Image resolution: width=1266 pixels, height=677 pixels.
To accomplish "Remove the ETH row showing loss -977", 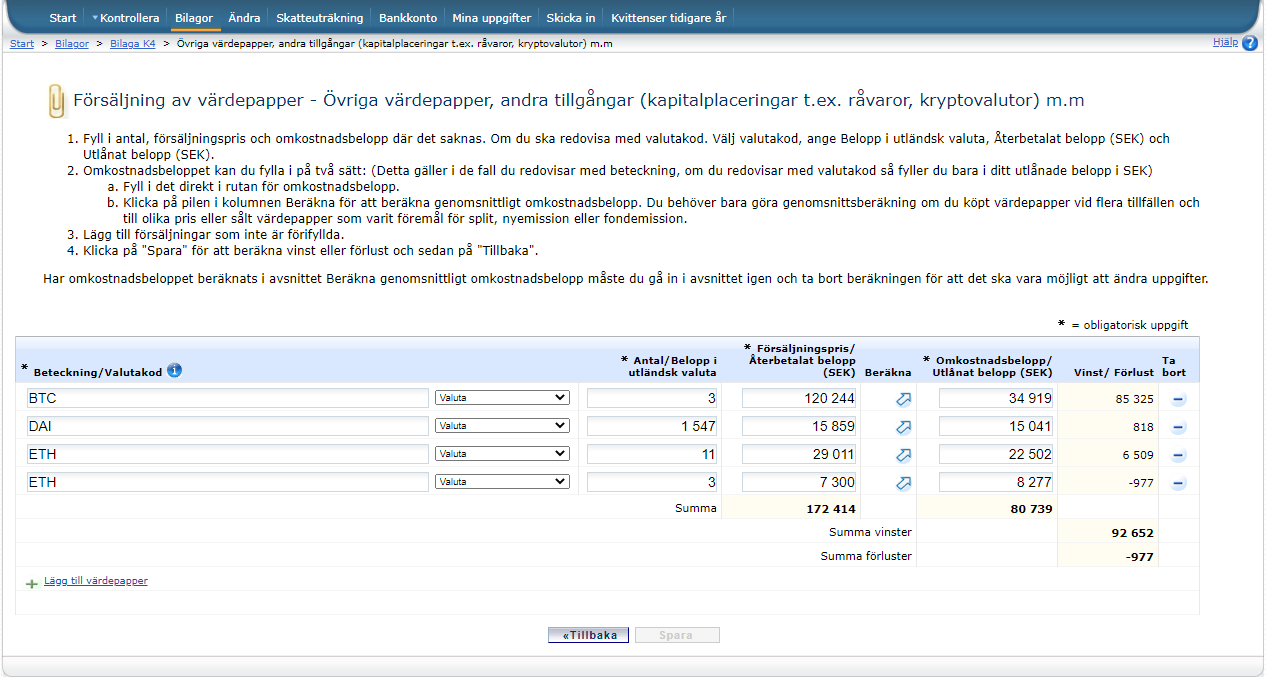I will click(x=1178, y=483).
